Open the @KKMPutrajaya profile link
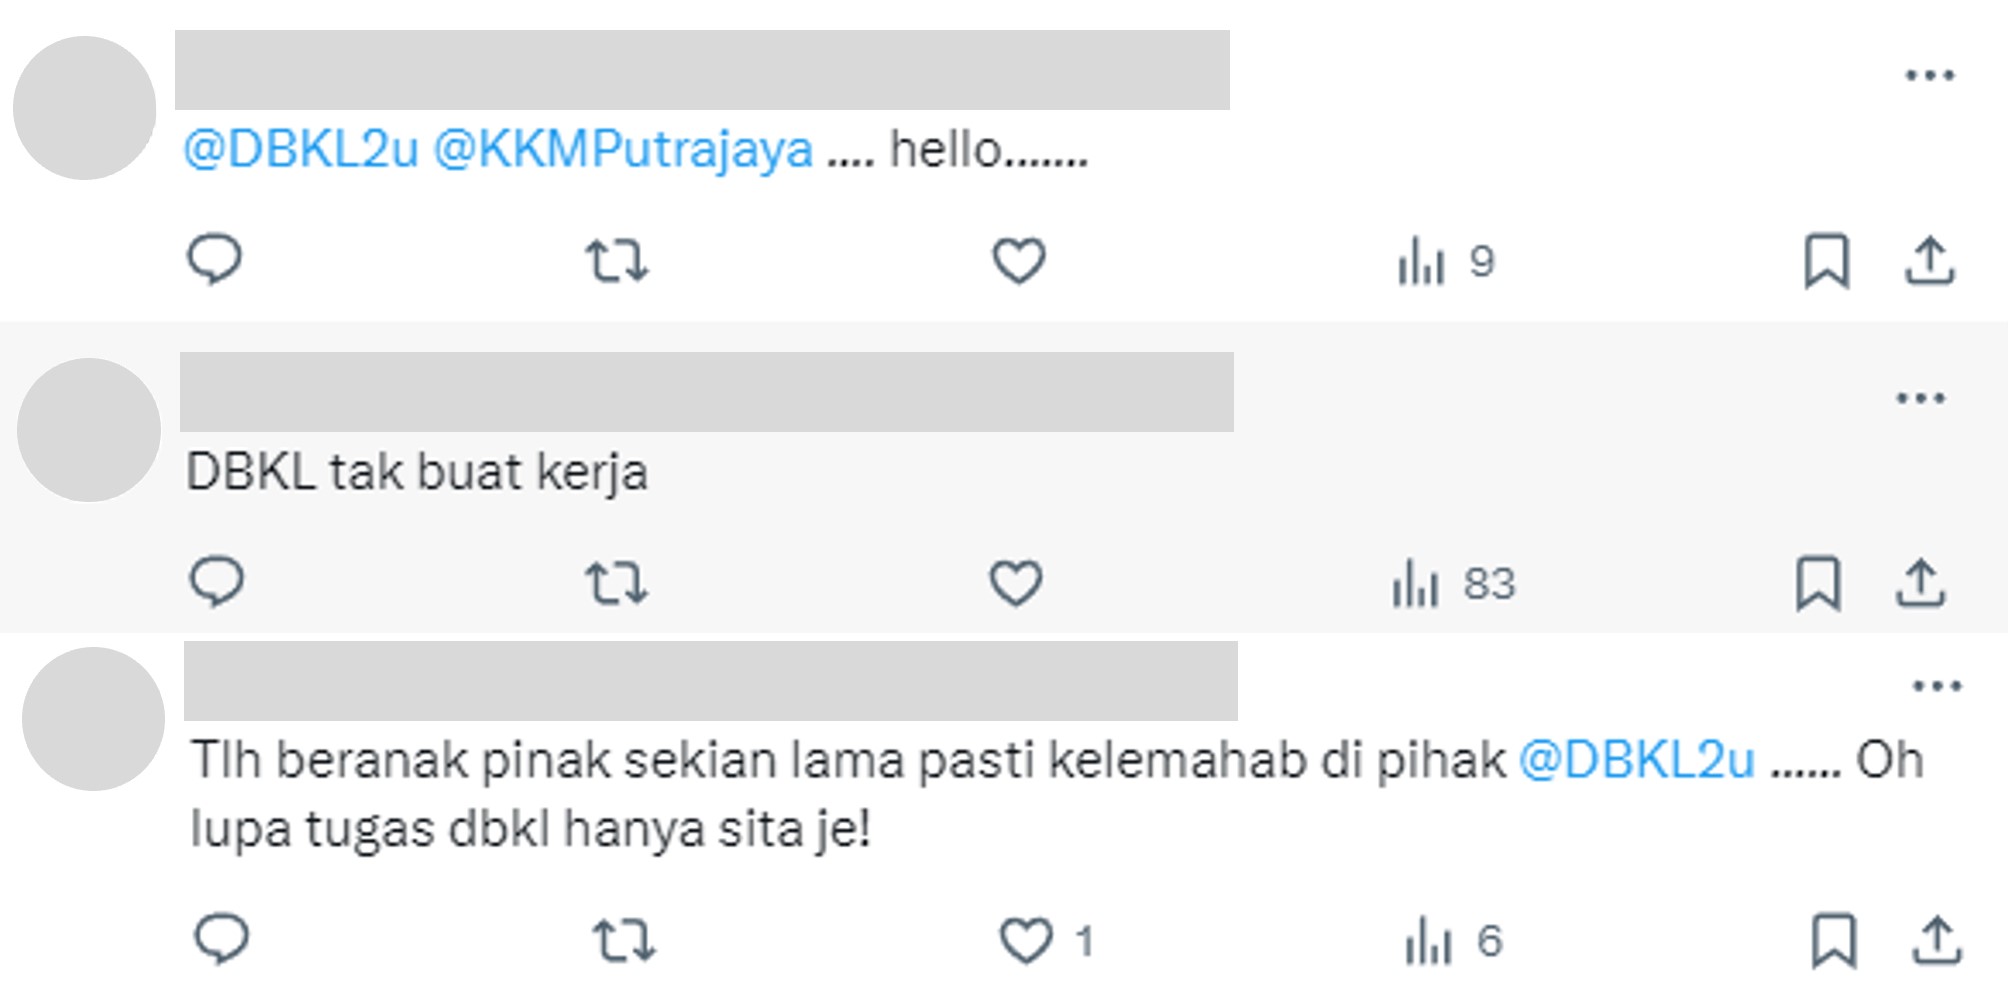 click(623, 150)
